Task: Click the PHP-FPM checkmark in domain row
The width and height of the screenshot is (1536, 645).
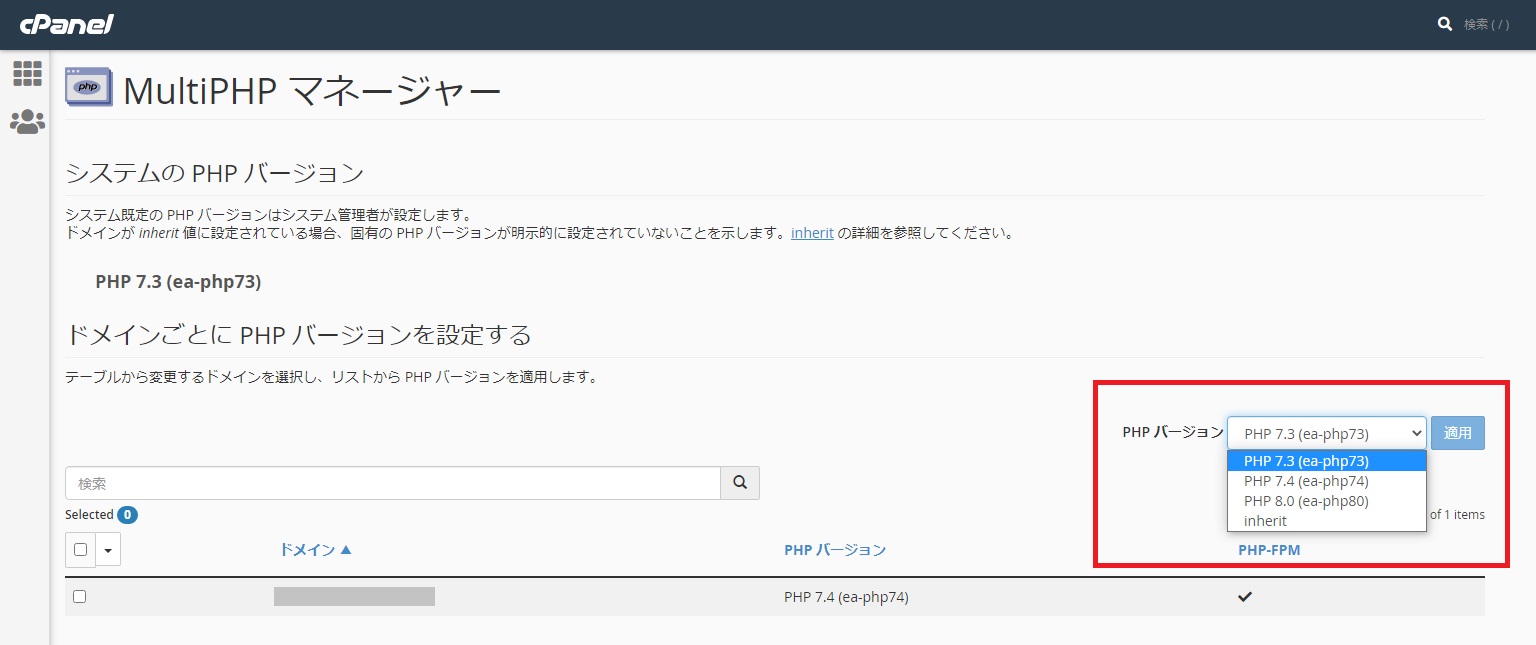Action: 1245,597
